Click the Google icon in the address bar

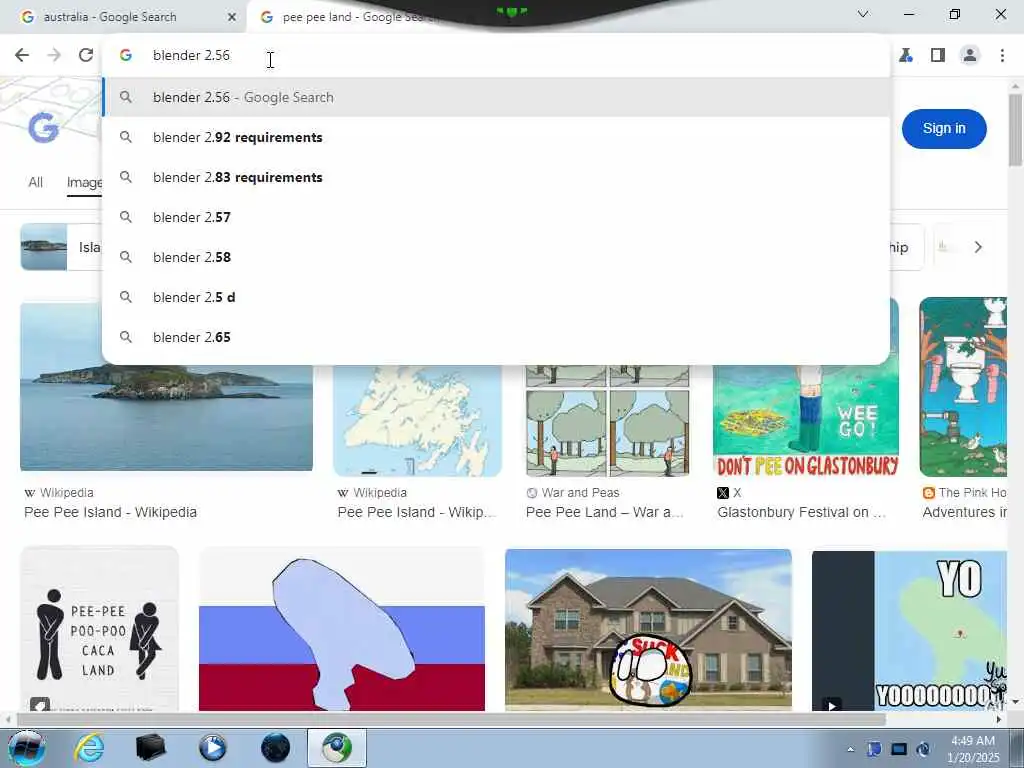(x=126, y=56)
